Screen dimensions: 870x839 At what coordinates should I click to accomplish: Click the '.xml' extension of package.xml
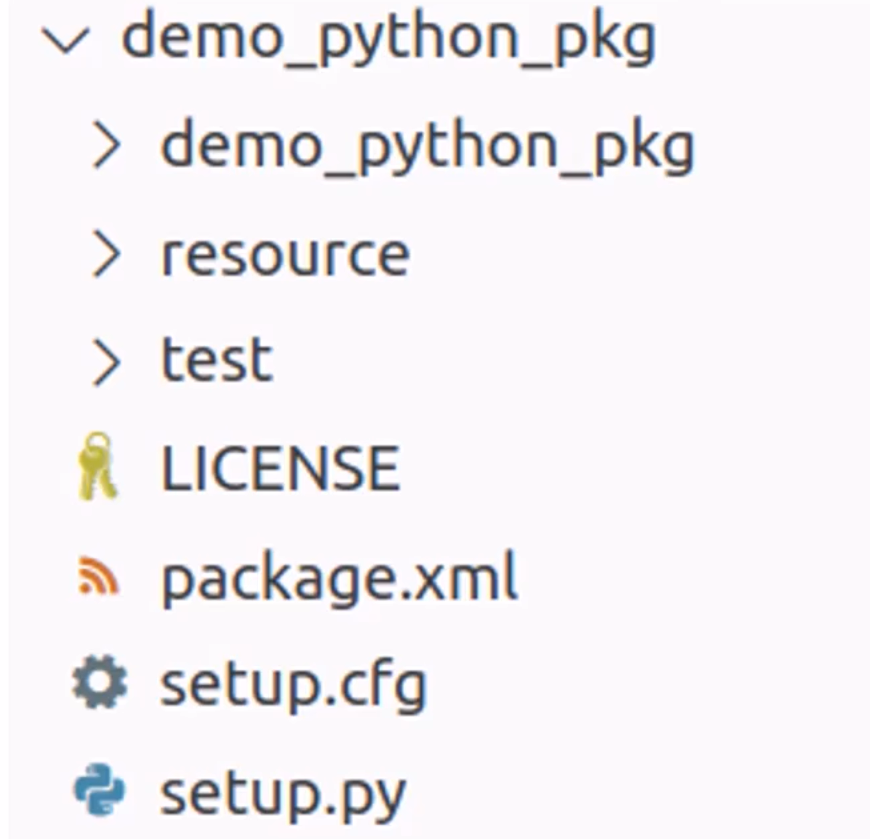(x=474, y=578)
